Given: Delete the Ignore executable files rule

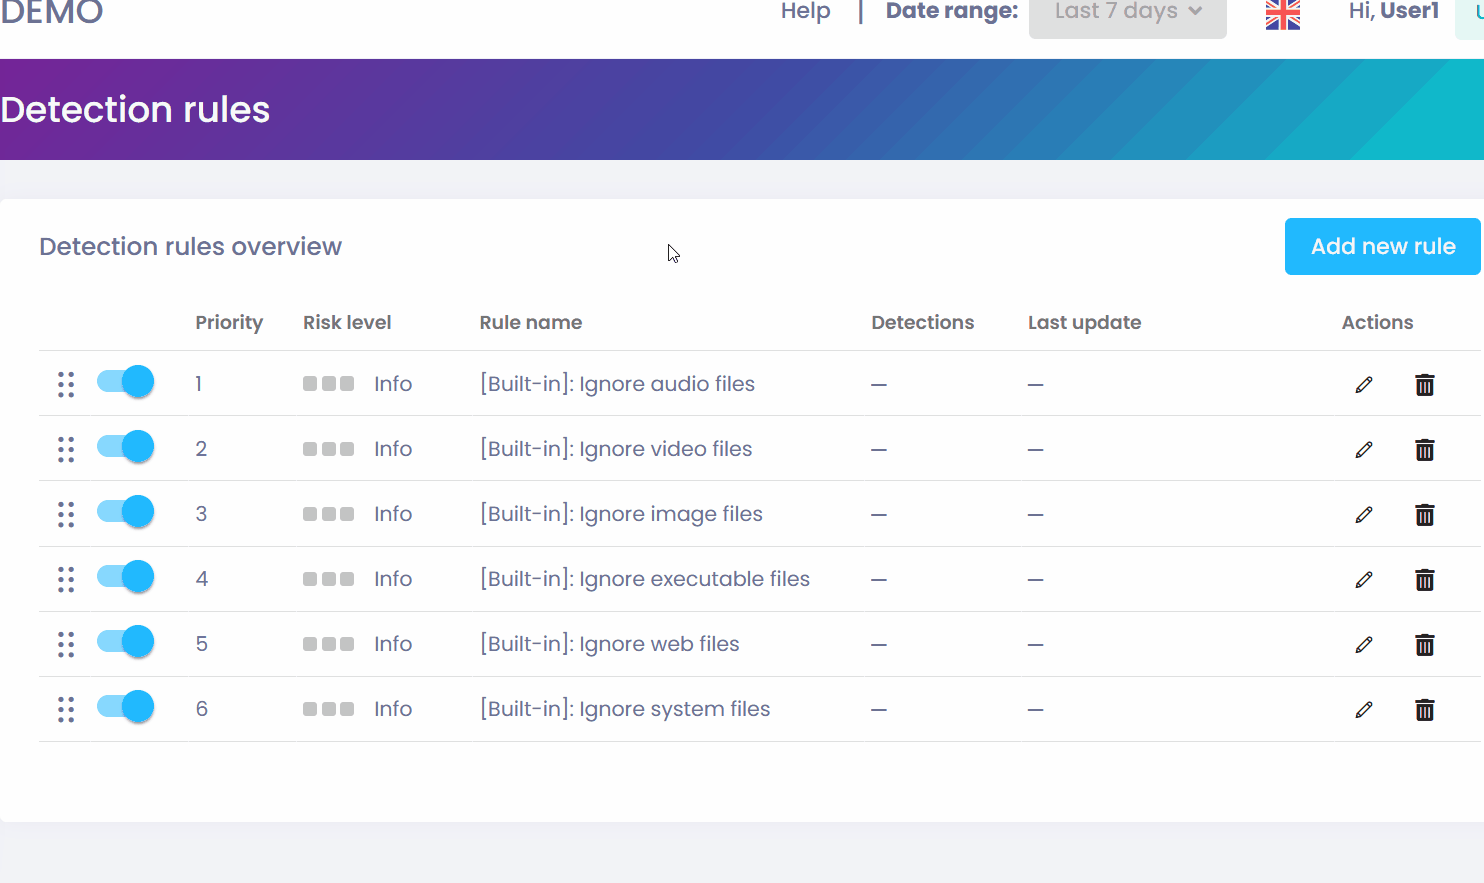Looking at the screenshot, I should (x=1425, y=579).
